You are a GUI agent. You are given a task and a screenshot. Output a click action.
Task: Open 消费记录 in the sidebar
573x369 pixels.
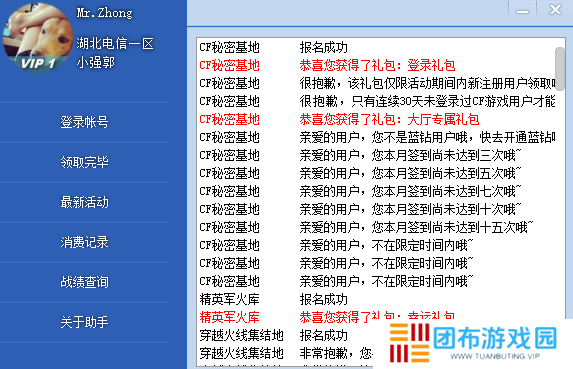[x=84, y=242]
